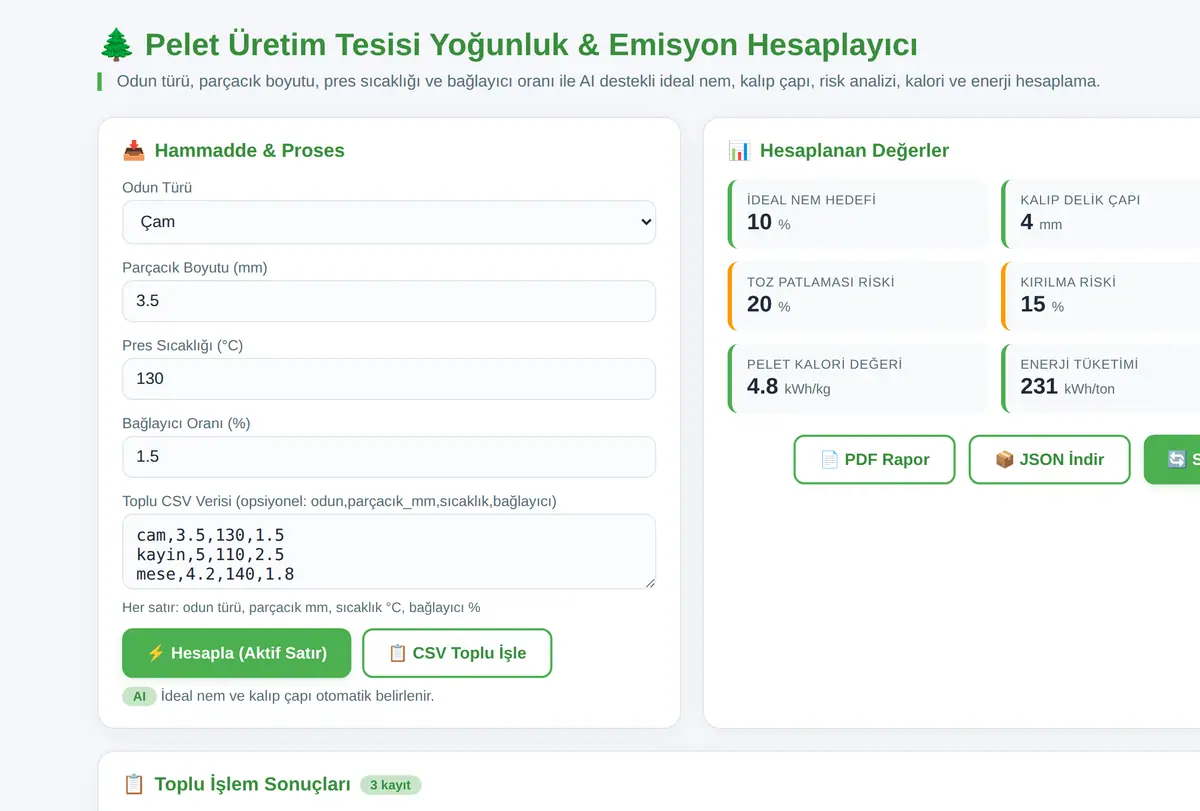This screenshot has height=811, width=1200.
Task: Click the CSV line cam,3.5,130,1.5
Action: [x=210, y=536]
